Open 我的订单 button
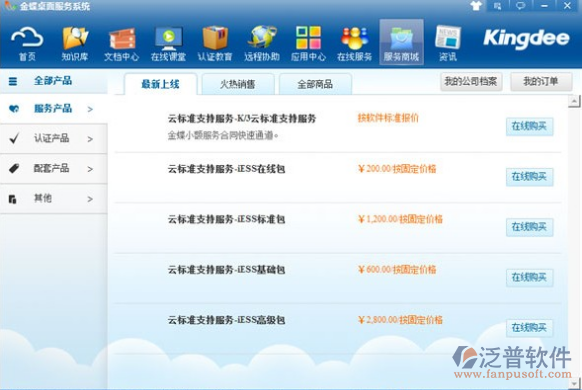582x390 pixels. click(541, 82)
